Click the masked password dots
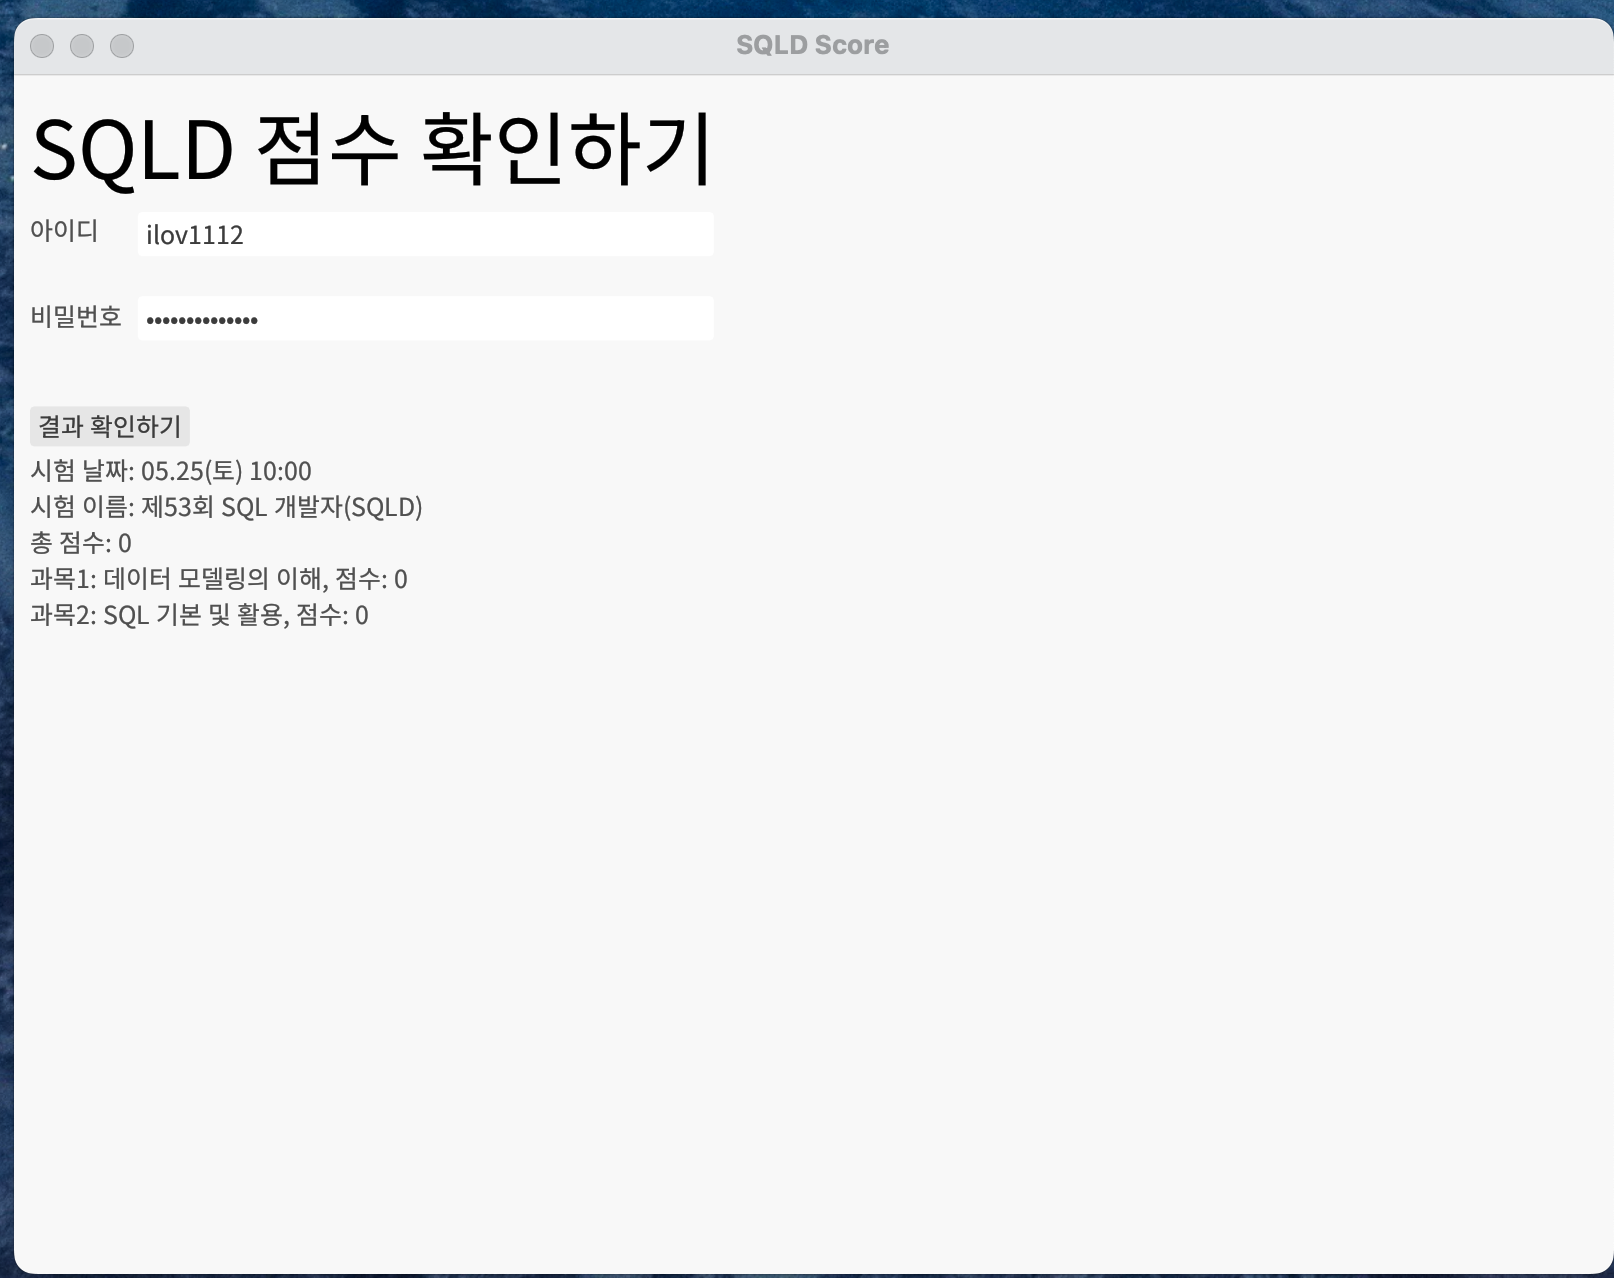Image resolution: width=1614 pixels, height=1278 pixels. pos(201,318)
